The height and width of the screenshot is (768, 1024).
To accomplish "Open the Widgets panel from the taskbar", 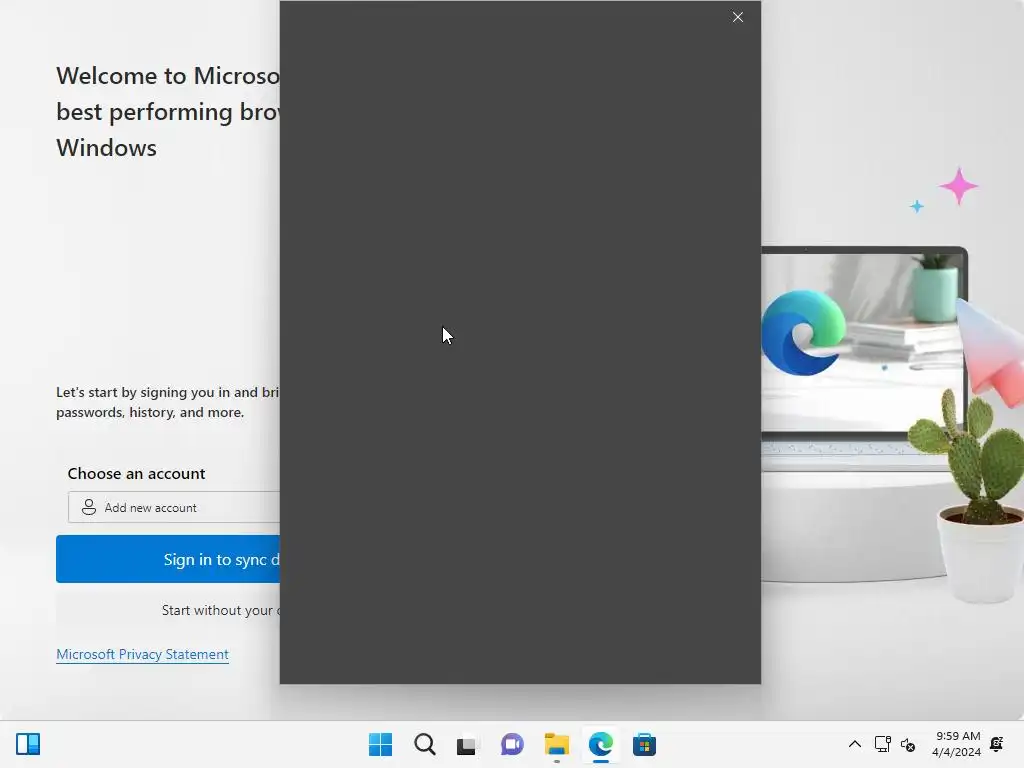I will (x=28, y=744).
